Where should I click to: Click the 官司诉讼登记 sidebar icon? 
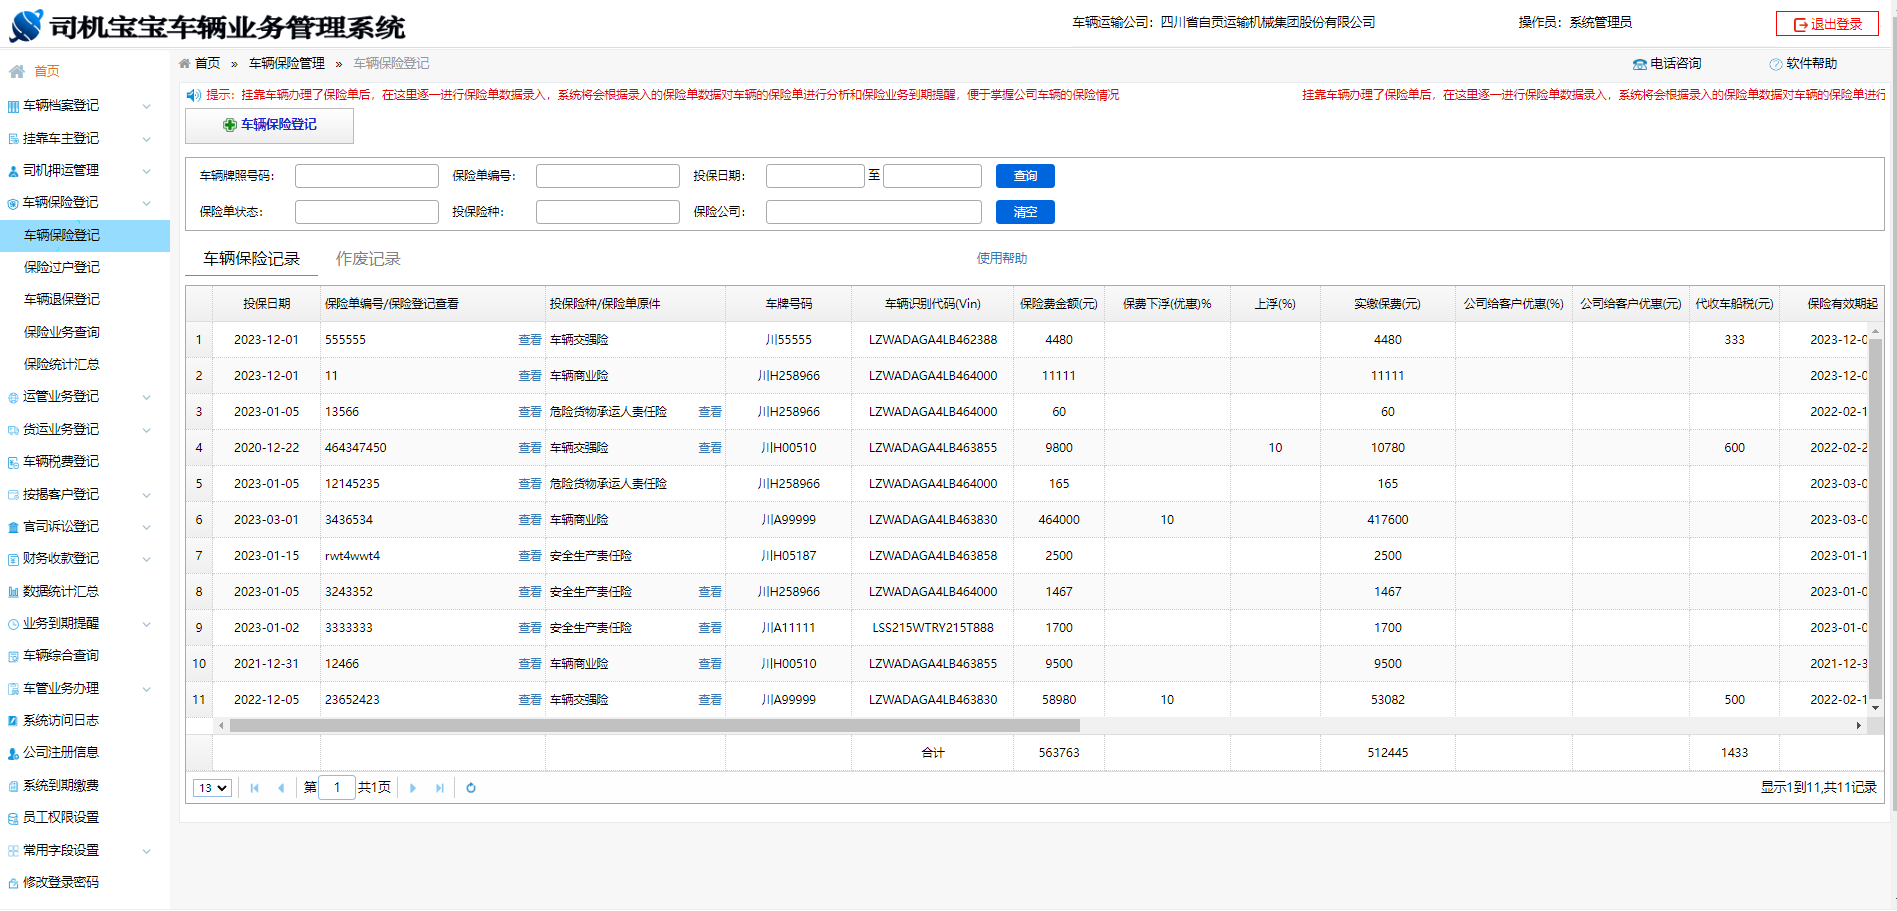[x=13, y=527]
